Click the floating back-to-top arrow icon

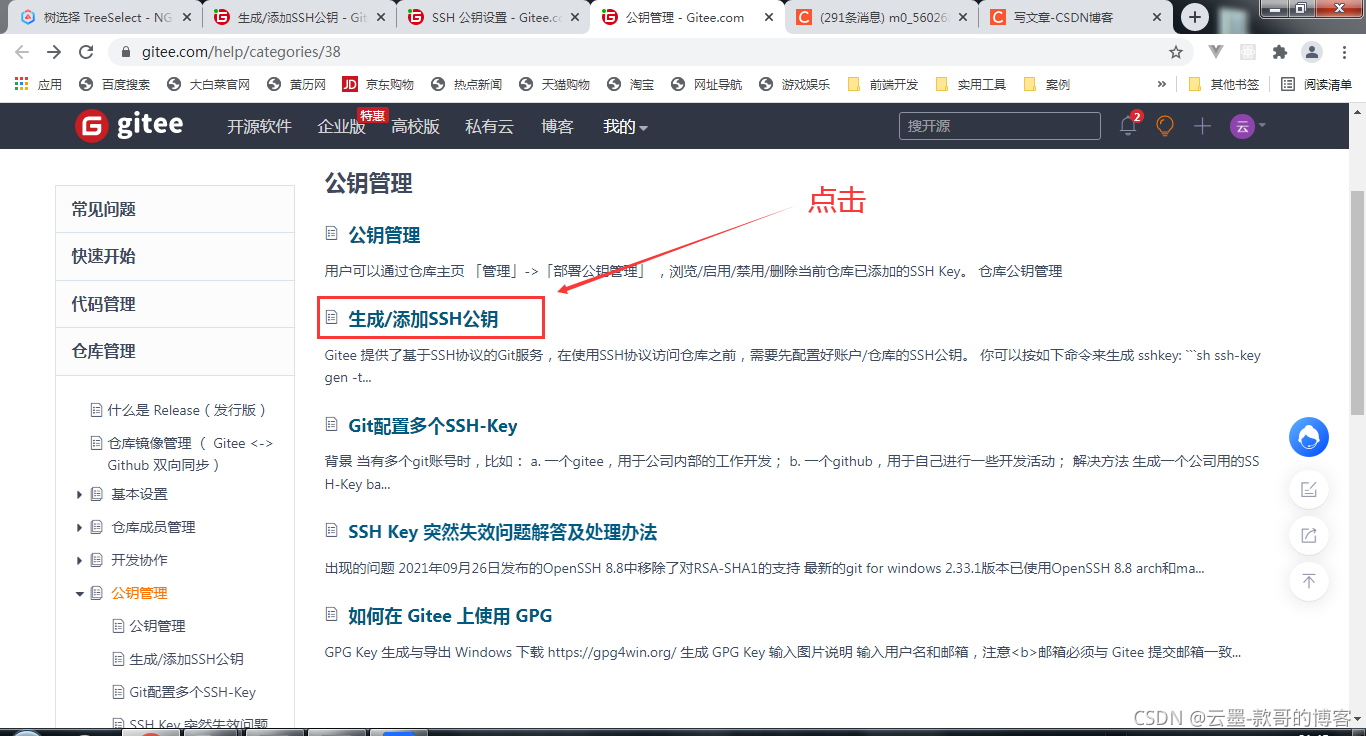[1308, 581]
